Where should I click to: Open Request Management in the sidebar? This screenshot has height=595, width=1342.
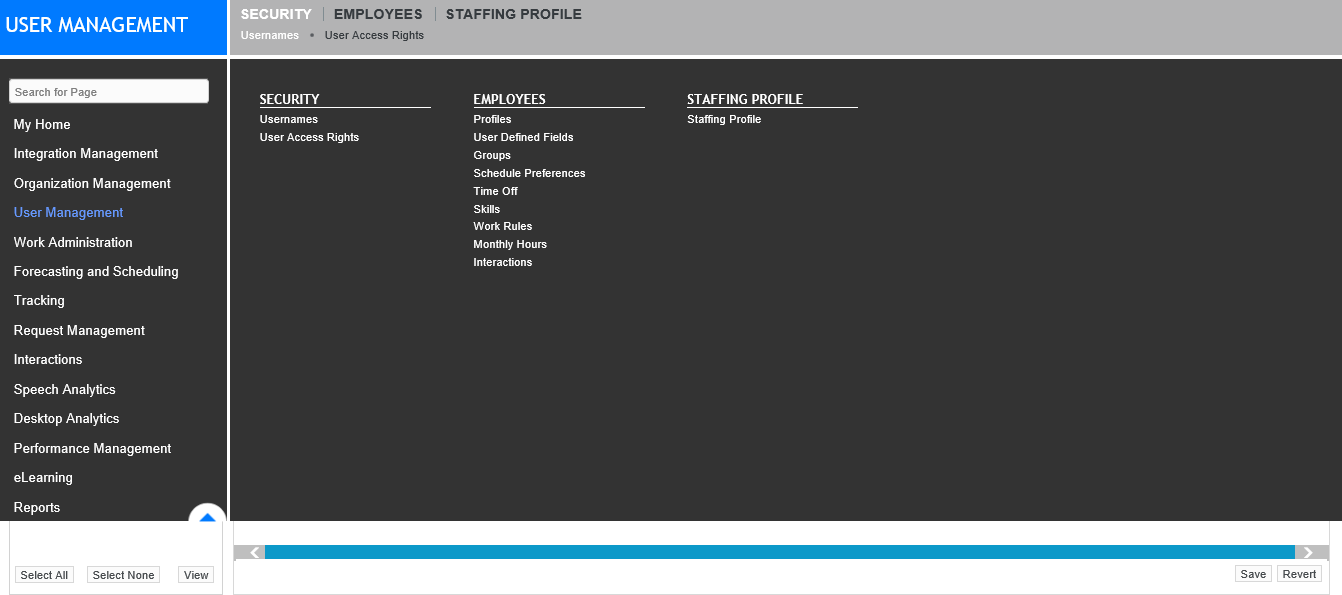[x=79, y=330]
